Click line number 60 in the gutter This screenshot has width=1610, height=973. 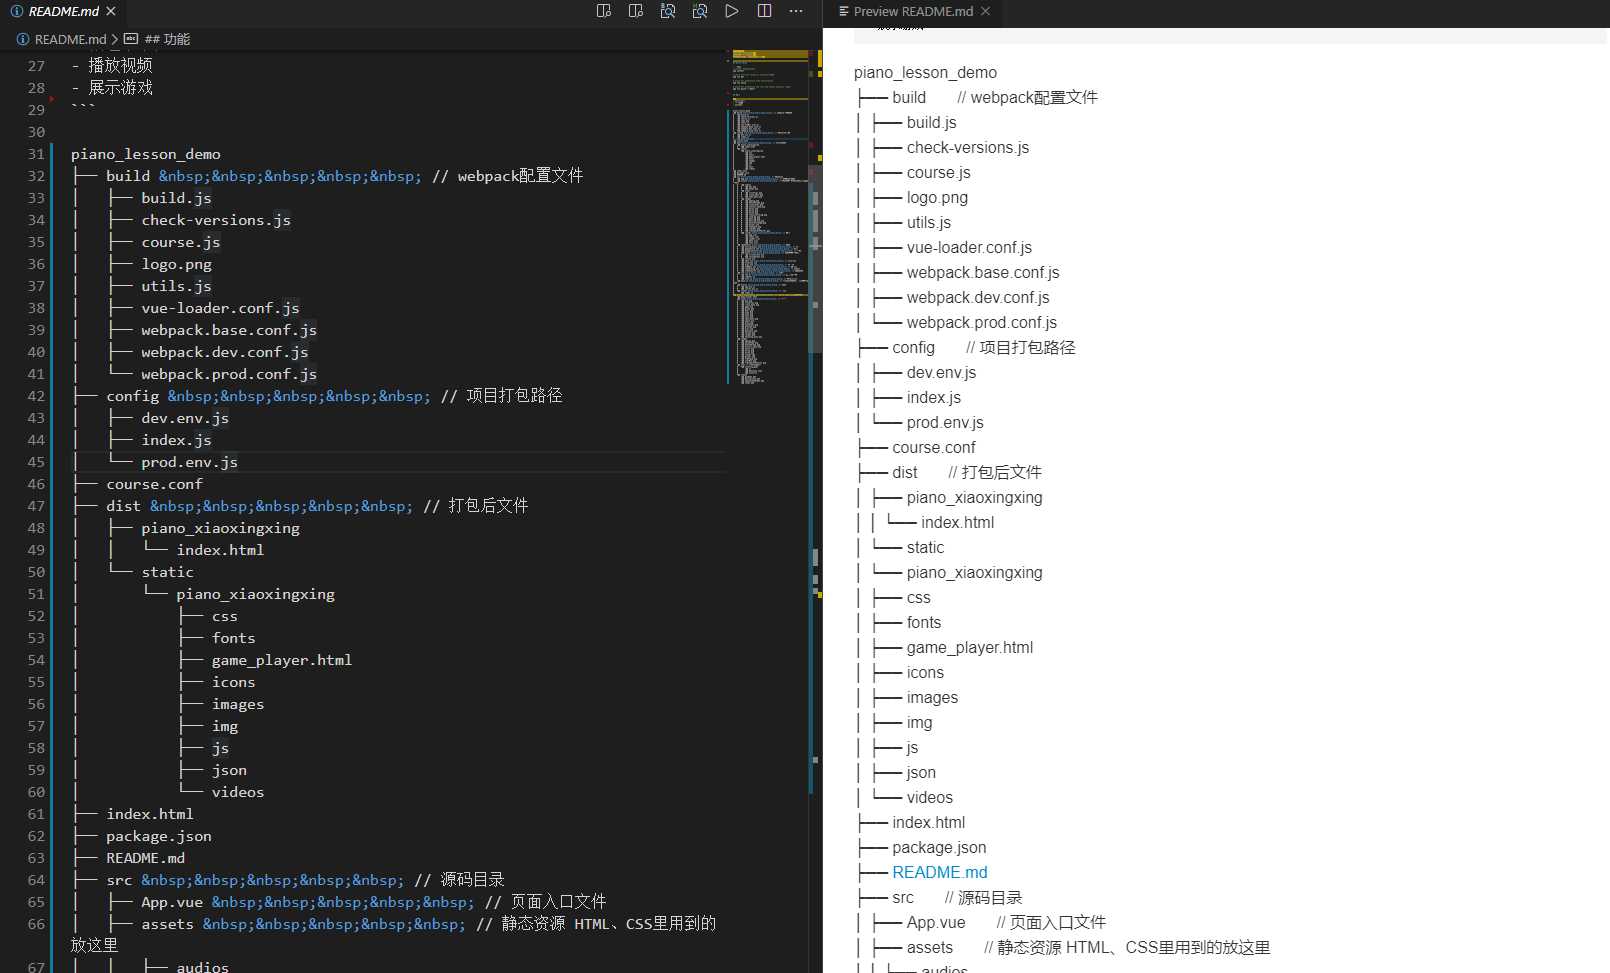[36, 792]
